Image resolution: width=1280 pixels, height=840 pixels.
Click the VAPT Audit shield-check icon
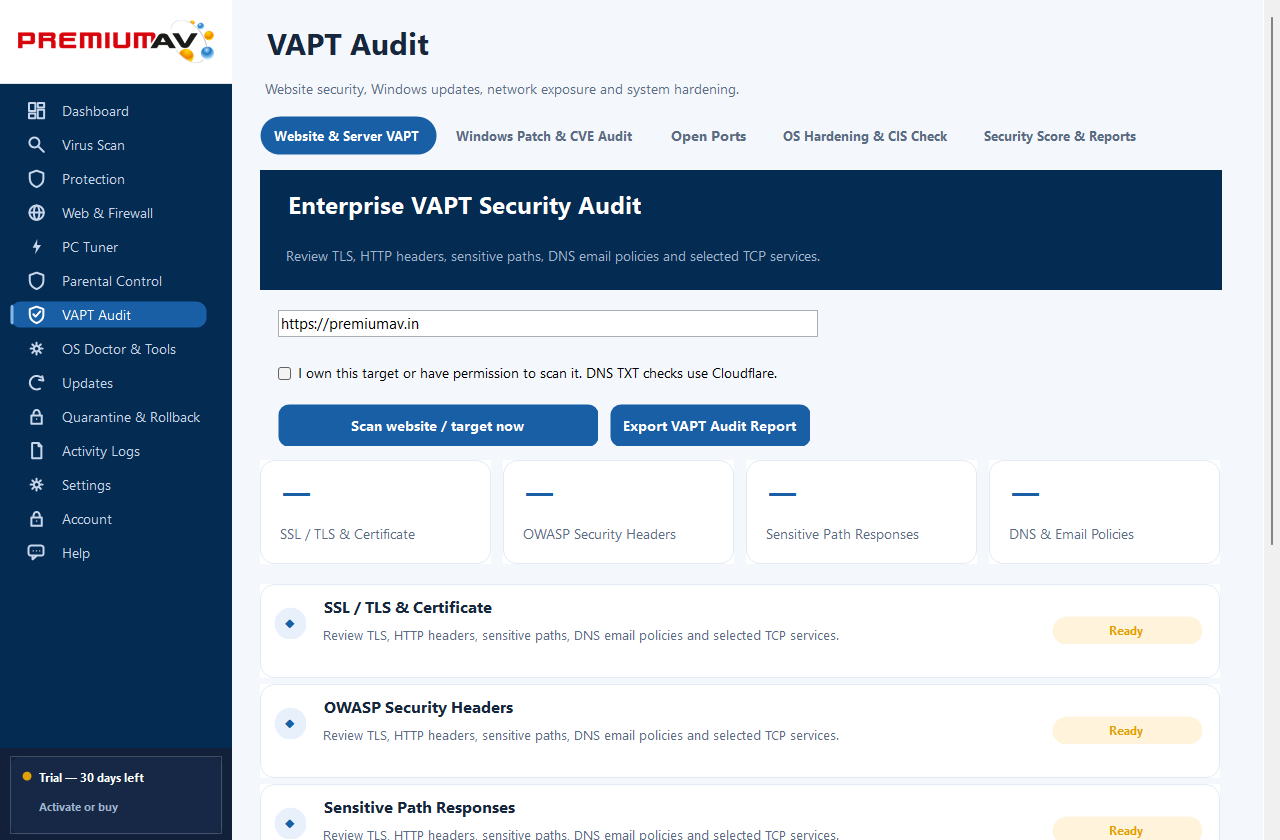click(37, 315)
